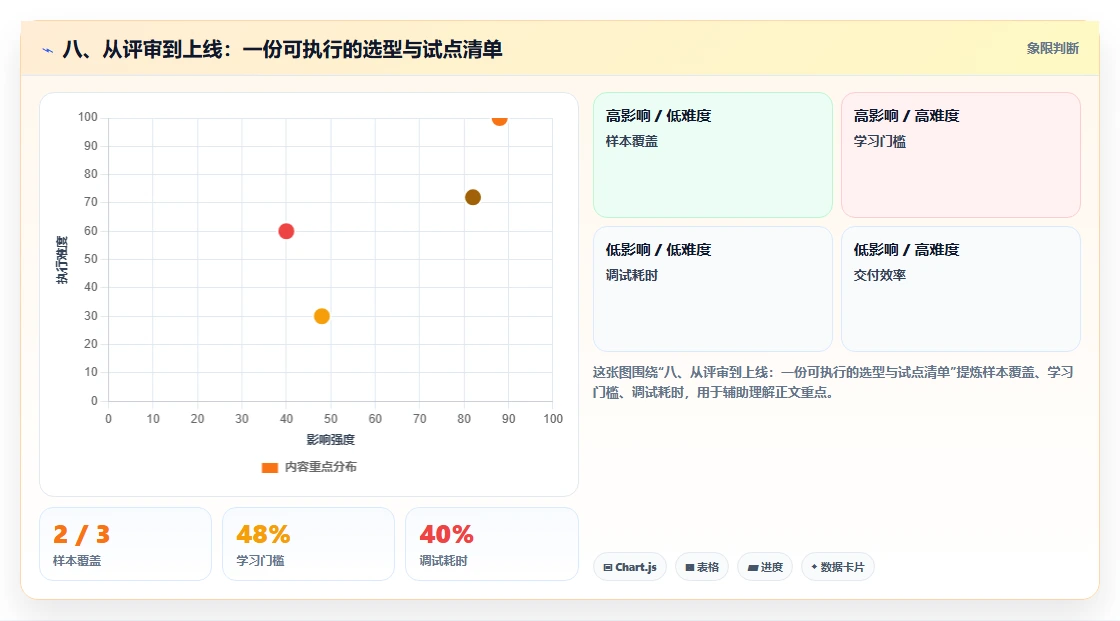
Task: Click the 48% 学习门槛 stat card
Action: point(309,545)
